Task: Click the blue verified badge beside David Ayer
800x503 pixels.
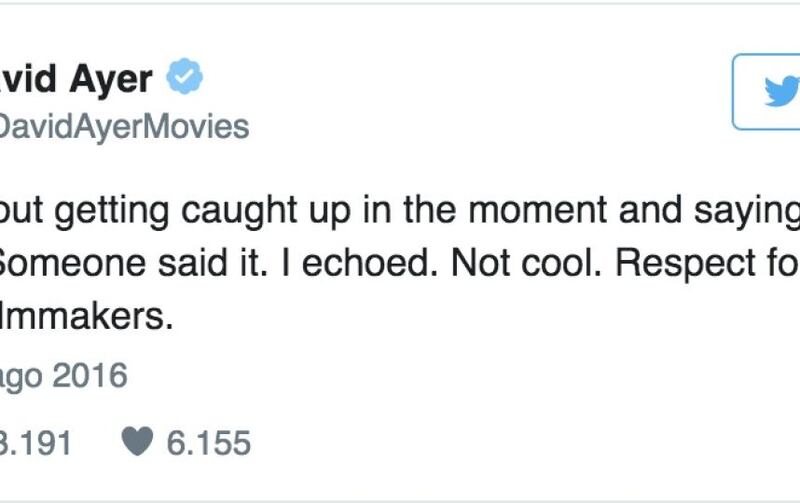Action: click(185, 76)
